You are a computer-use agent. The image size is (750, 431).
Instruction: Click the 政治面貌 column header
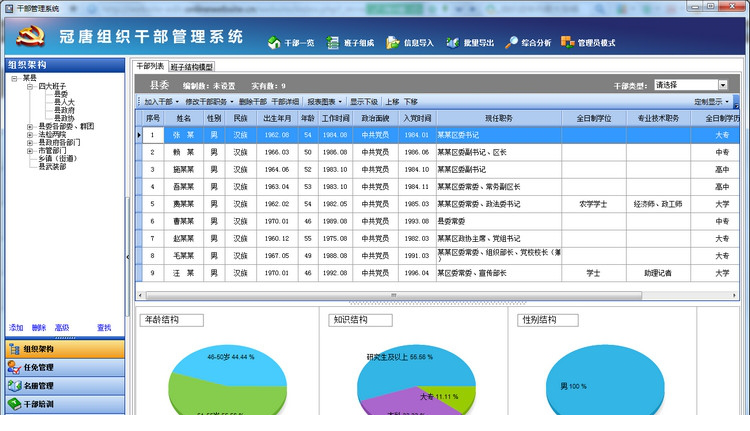pyautogui.click(x=375, y=118)
